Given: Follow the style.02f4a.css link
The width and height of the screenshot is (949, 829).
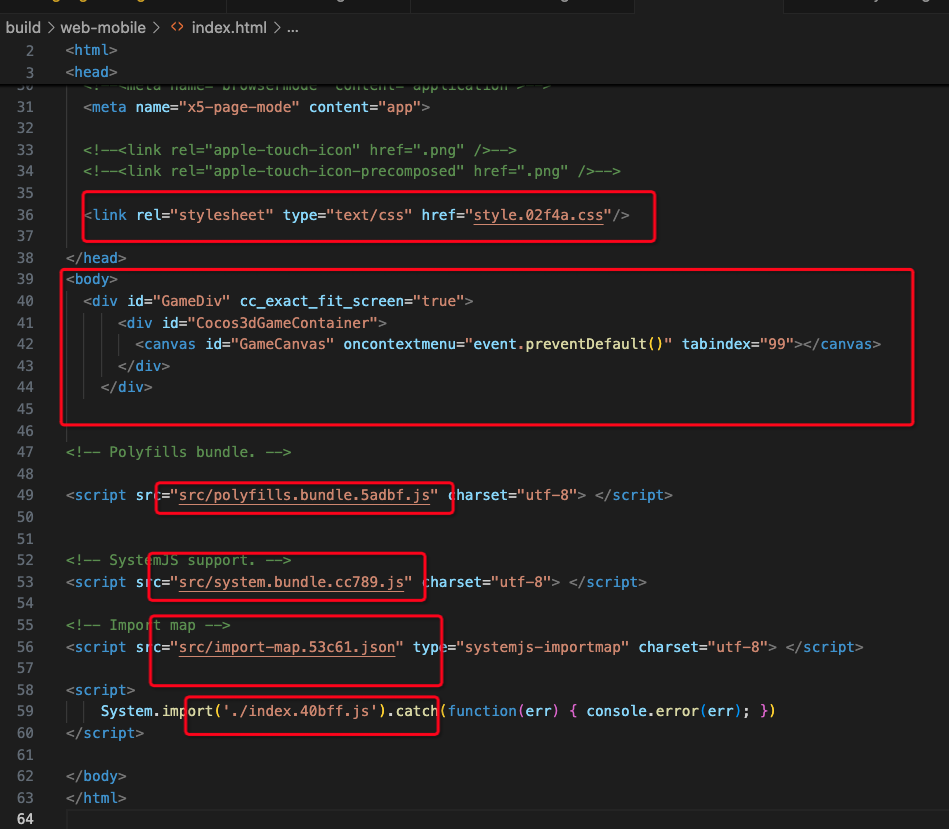Looking at the screenshot, I should (541, 215).
